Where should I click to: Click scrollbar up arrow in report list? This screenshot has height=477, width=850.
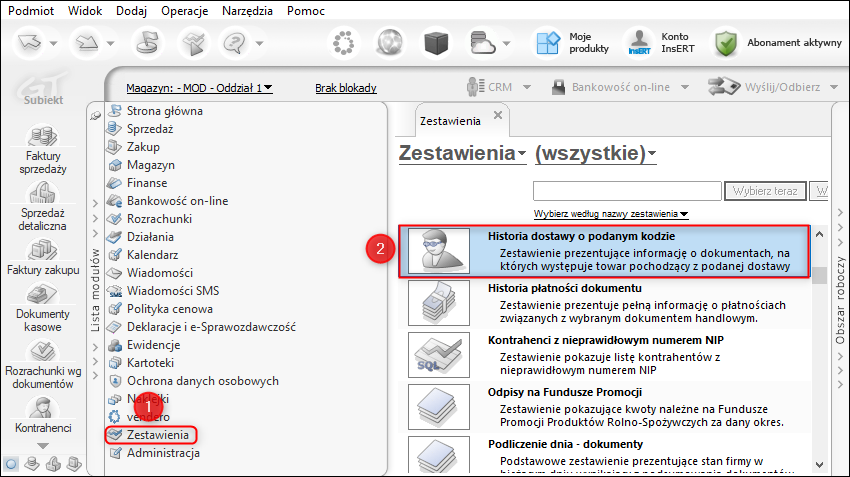tap(819, 235)
